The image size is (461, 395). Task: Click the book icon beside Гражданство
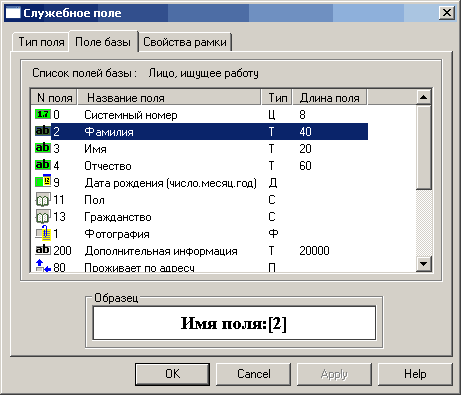coord(43,217)
